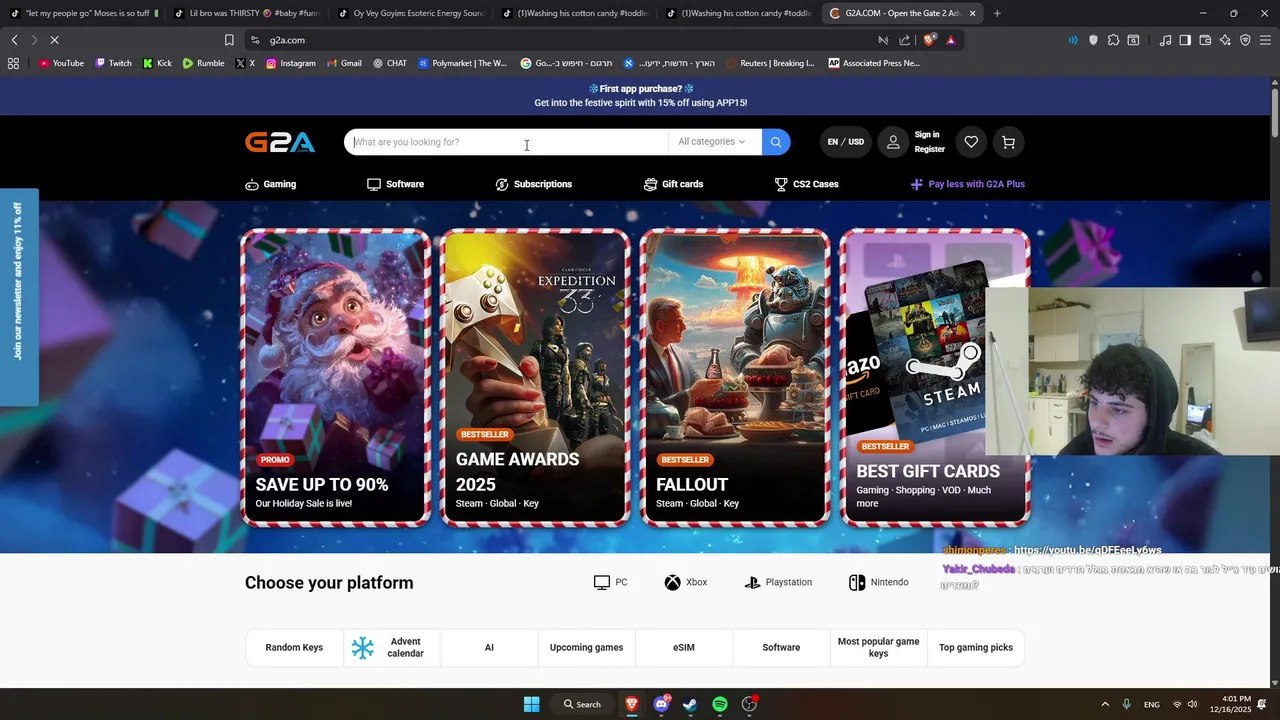
Task: Bookmark this page with the bookmark icon
Action: pyautogui.click(x=229, y=40)
